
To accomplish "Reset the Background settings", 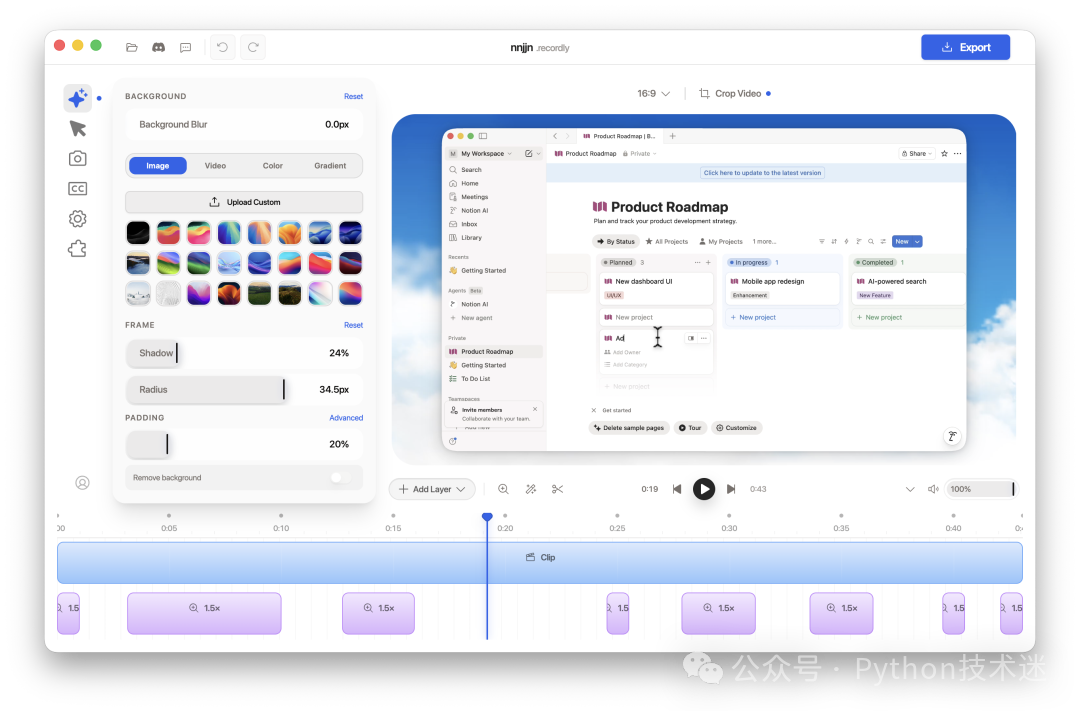I will (353, 96).
